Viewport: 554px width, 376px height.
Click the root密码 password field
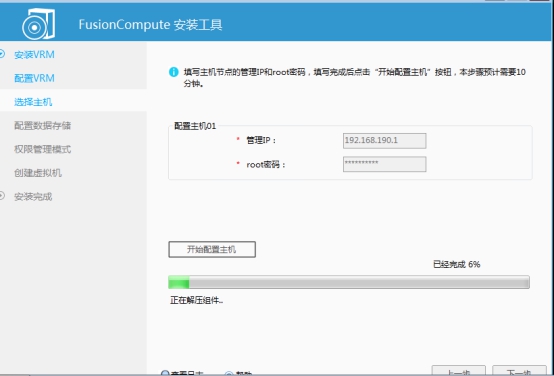coord(384,164)
